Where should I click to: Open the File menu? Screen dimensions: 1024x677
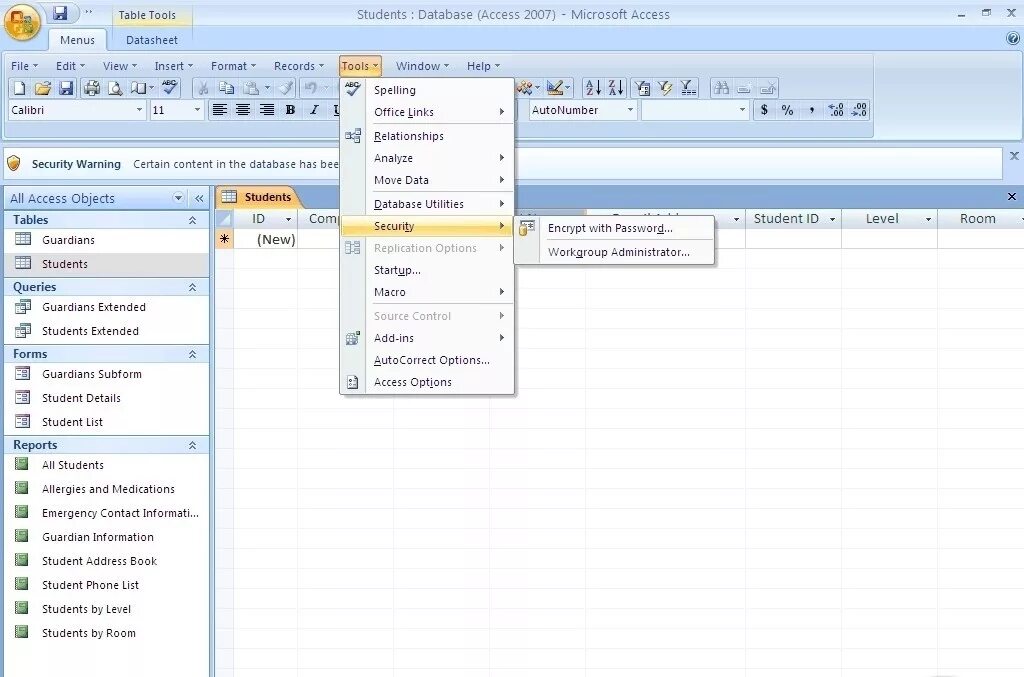click(24, 66)
